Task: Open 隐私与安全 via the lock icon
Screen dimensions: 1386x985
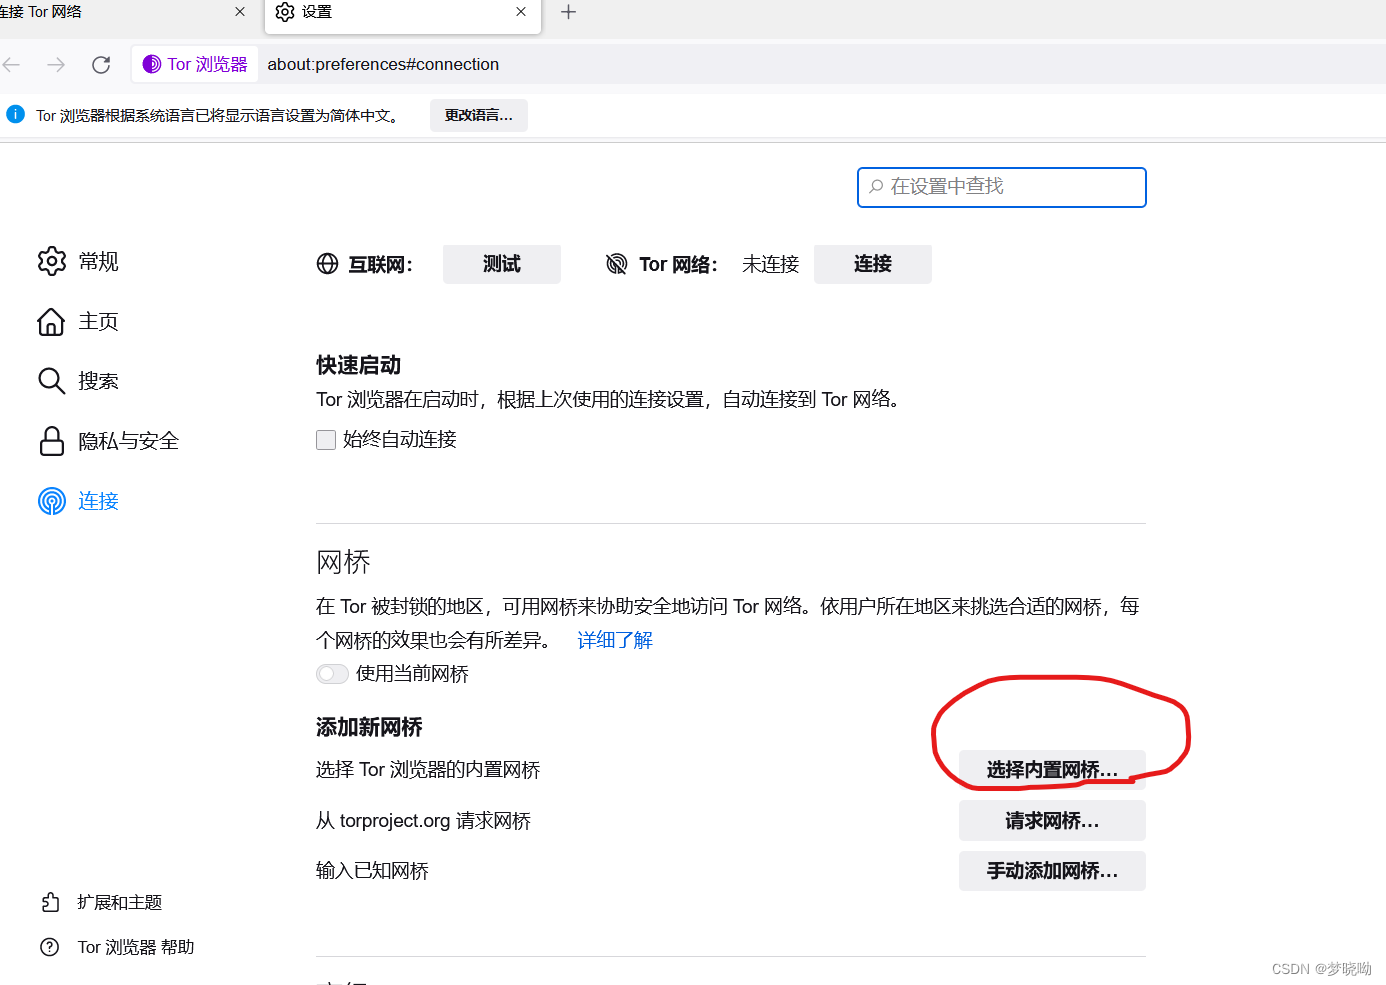Action: point(51,440)
